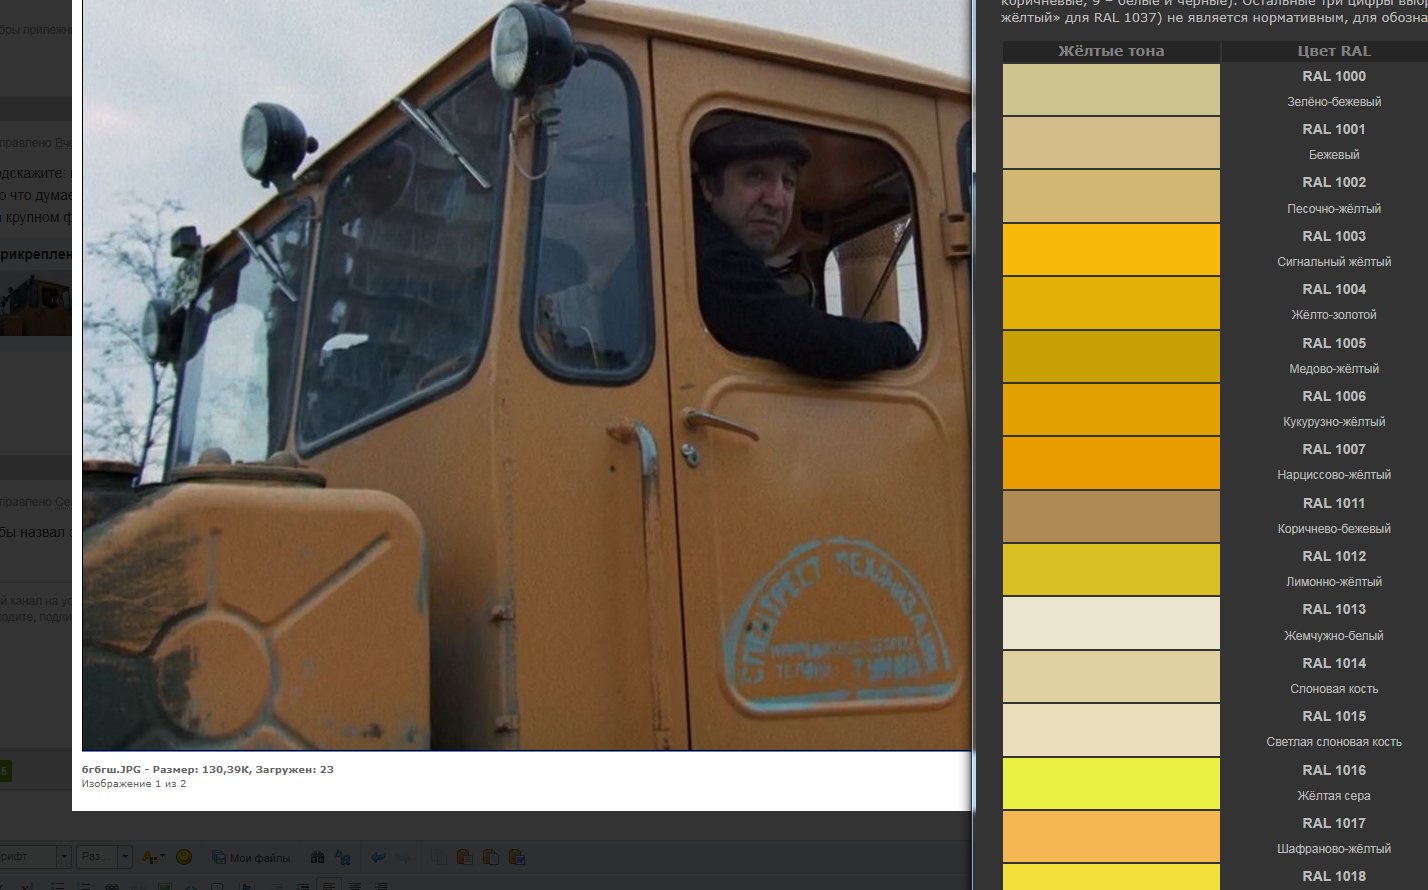
Task: Click the 'Жёлто-золотой' color name
Action: click(1334, 315)
